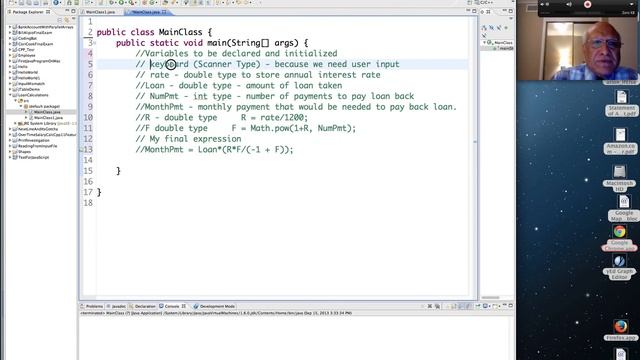Minimize the Package Explorer view

[67, 11]
